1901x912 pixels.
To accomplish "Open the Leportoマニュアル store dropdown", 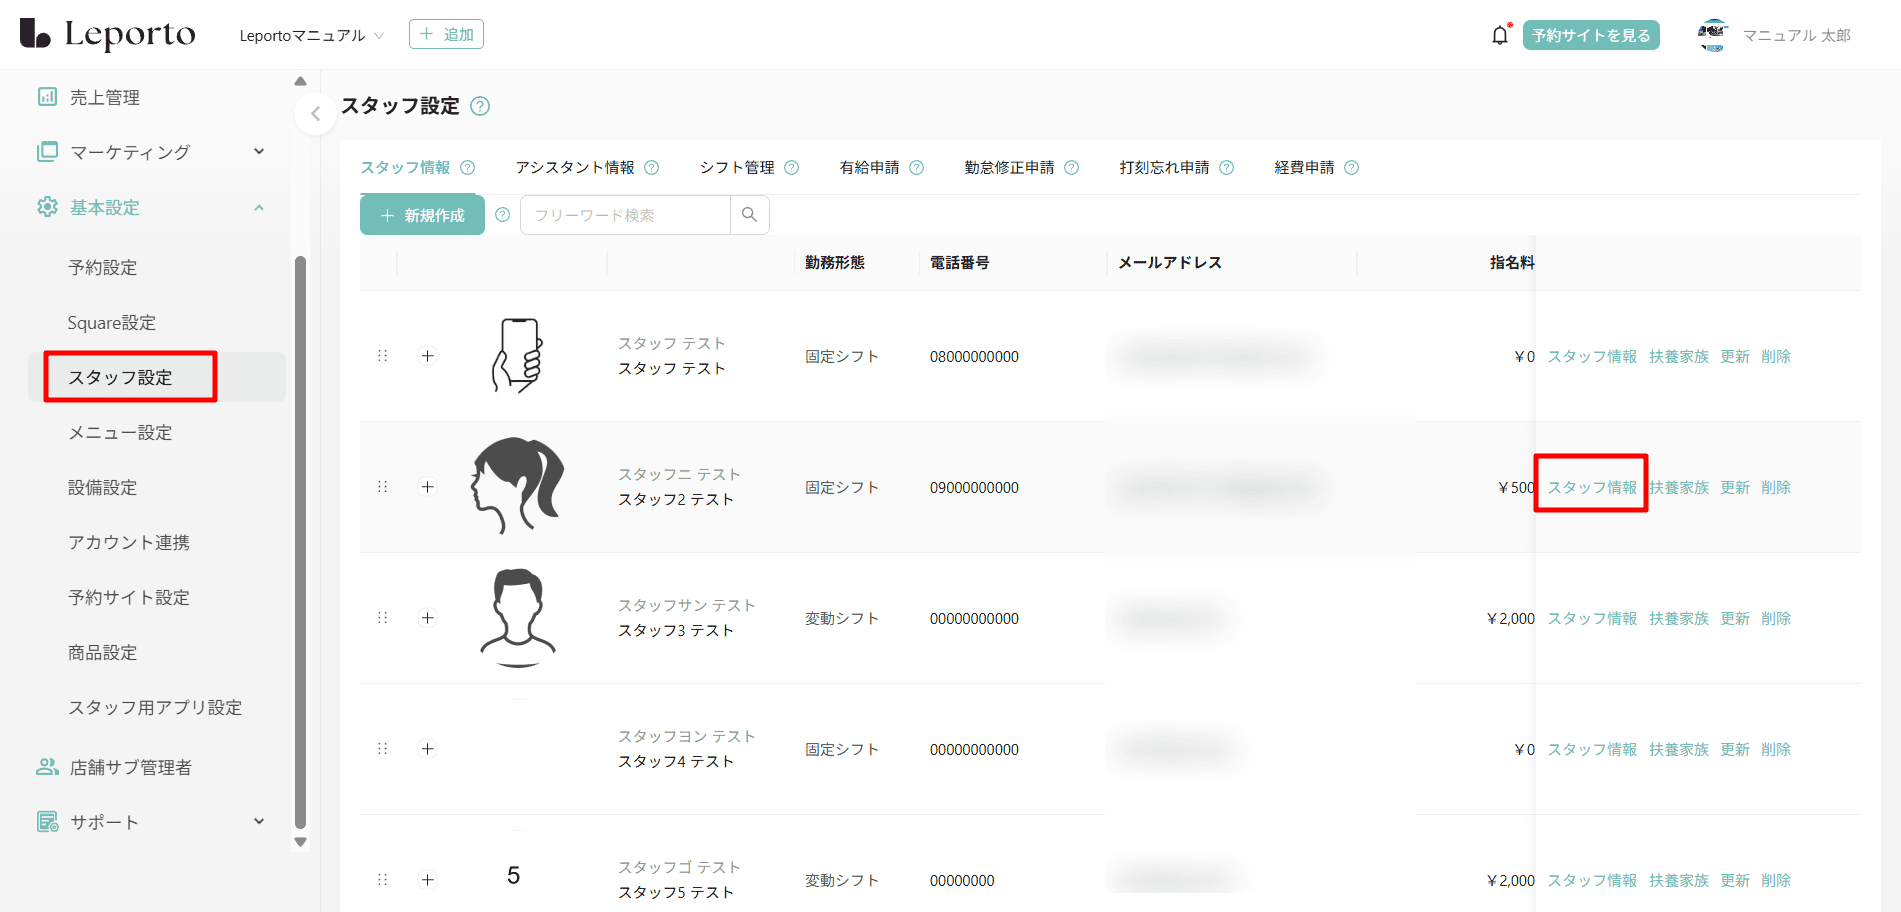I will click(311, 36).
